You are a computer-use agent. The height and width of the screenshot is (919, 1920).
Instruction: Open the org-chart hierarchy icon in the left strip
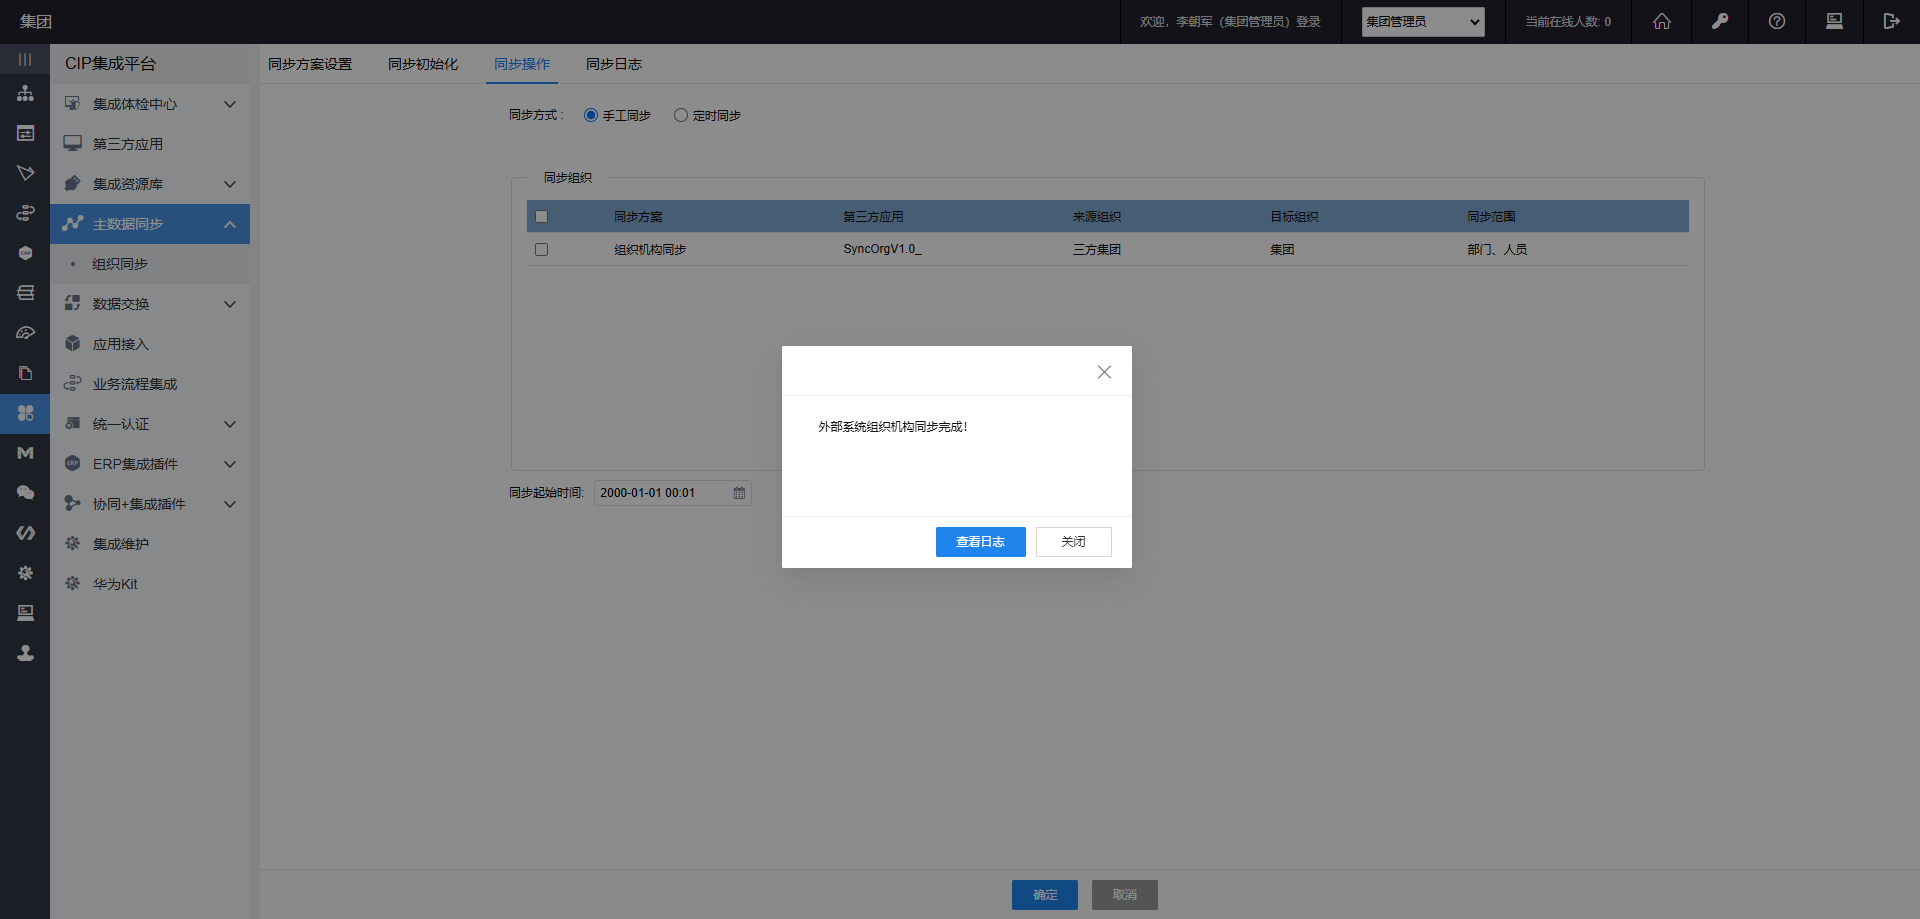[x=25, y=93]
